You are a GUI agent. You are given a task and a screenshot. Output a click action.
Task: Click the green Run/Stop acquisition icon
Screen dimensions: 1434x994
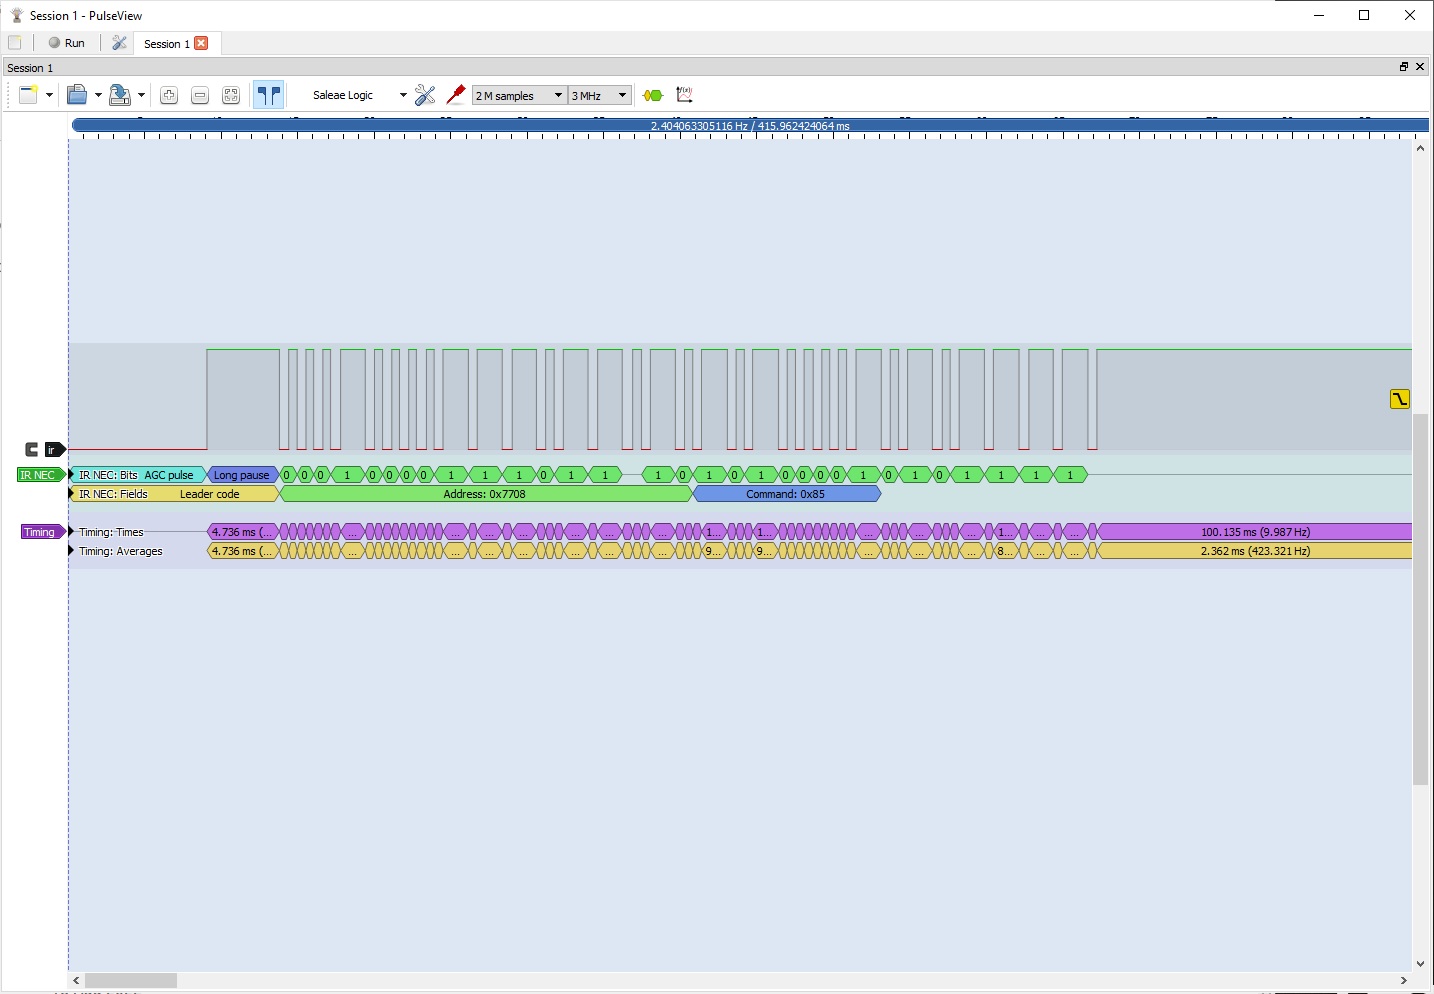coord(652,94)
